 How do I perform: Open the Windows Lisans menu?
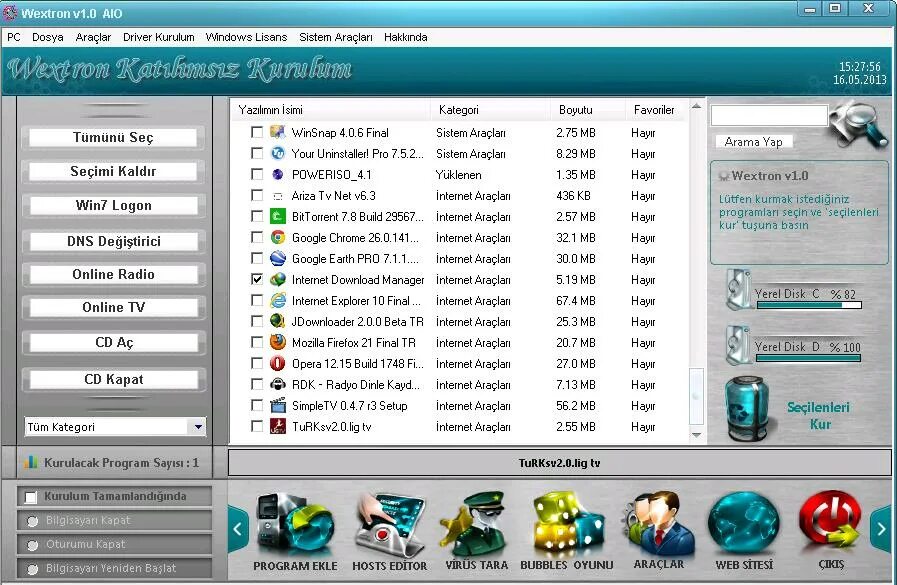pos(246,37)
